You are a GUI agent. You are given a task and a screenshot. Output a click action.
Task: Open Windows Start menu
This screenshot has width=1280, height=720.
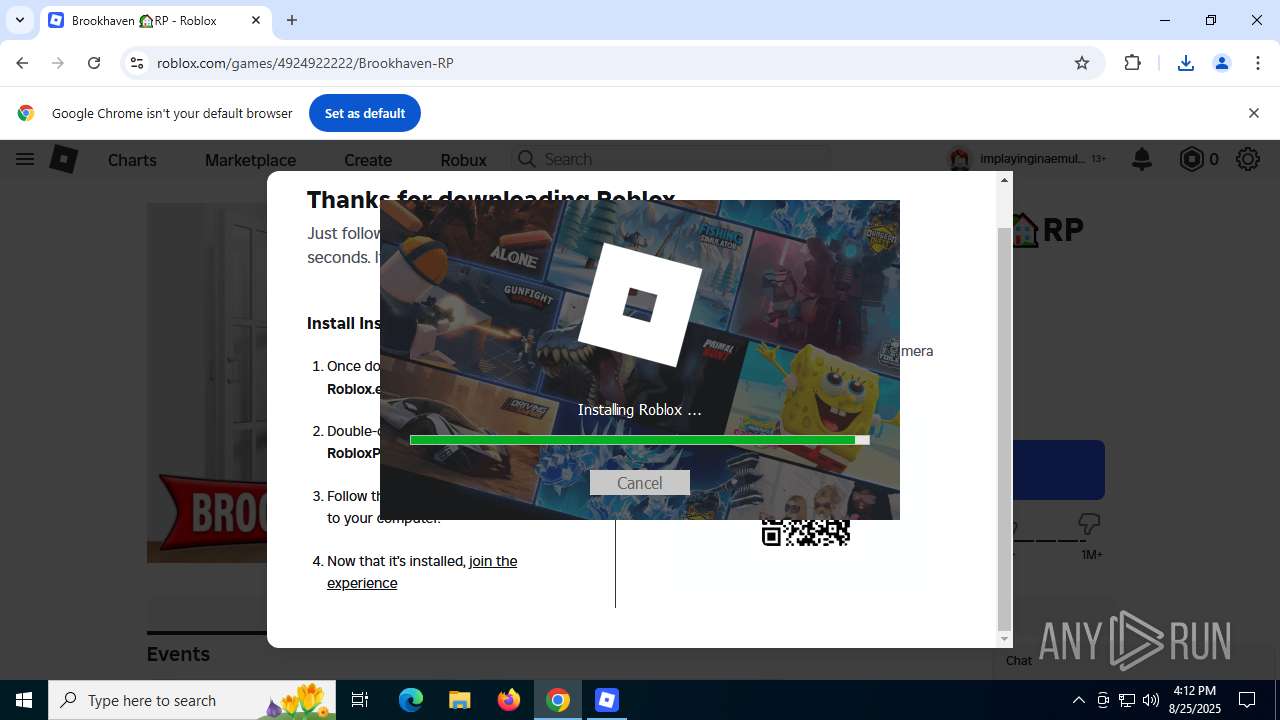pos(24,700)
